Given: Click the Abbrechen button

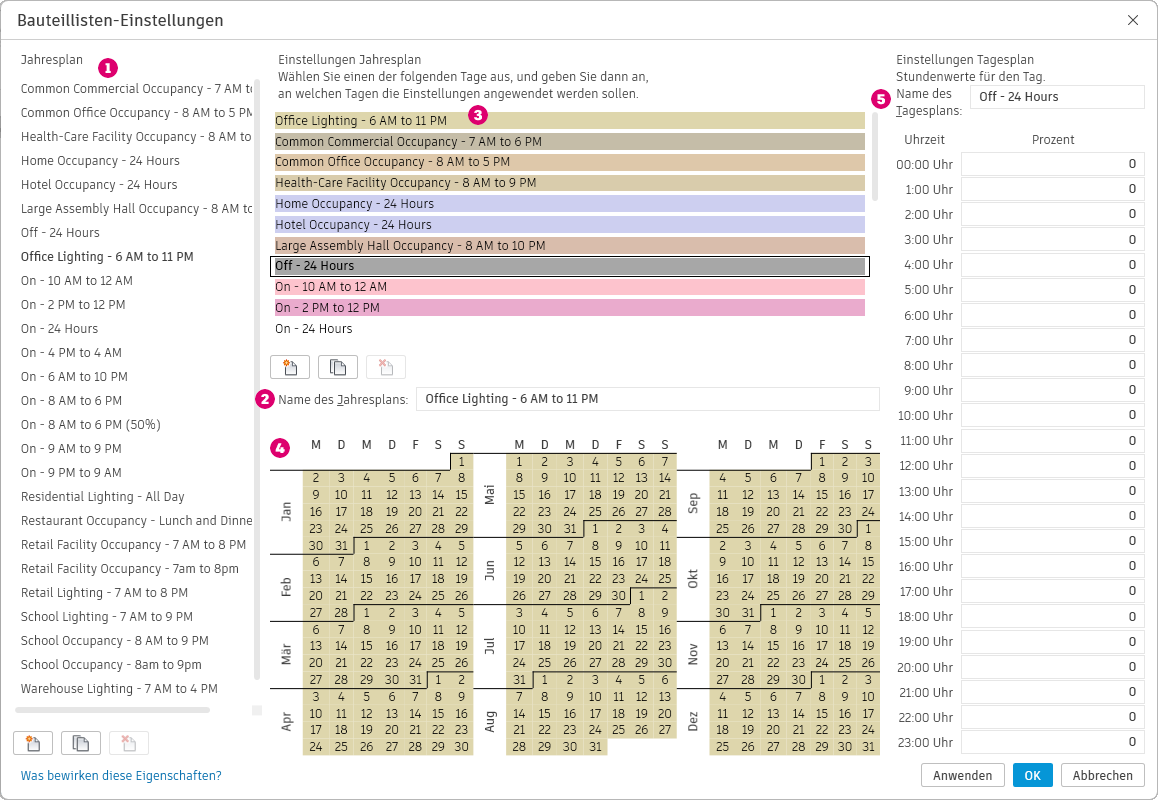Looking at the screenshot, I should coord(1103,775).
